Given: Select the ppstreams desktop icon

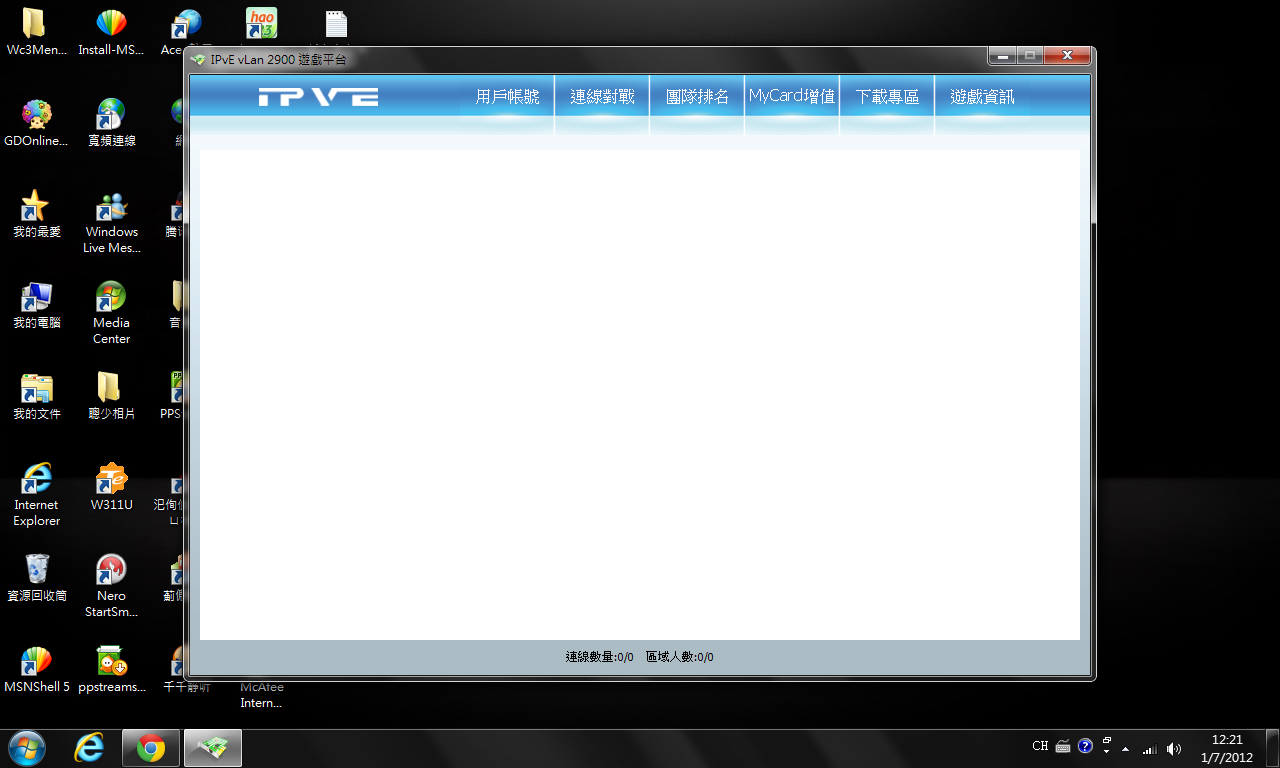Looking at the screenshot, I should click(111, 669).
